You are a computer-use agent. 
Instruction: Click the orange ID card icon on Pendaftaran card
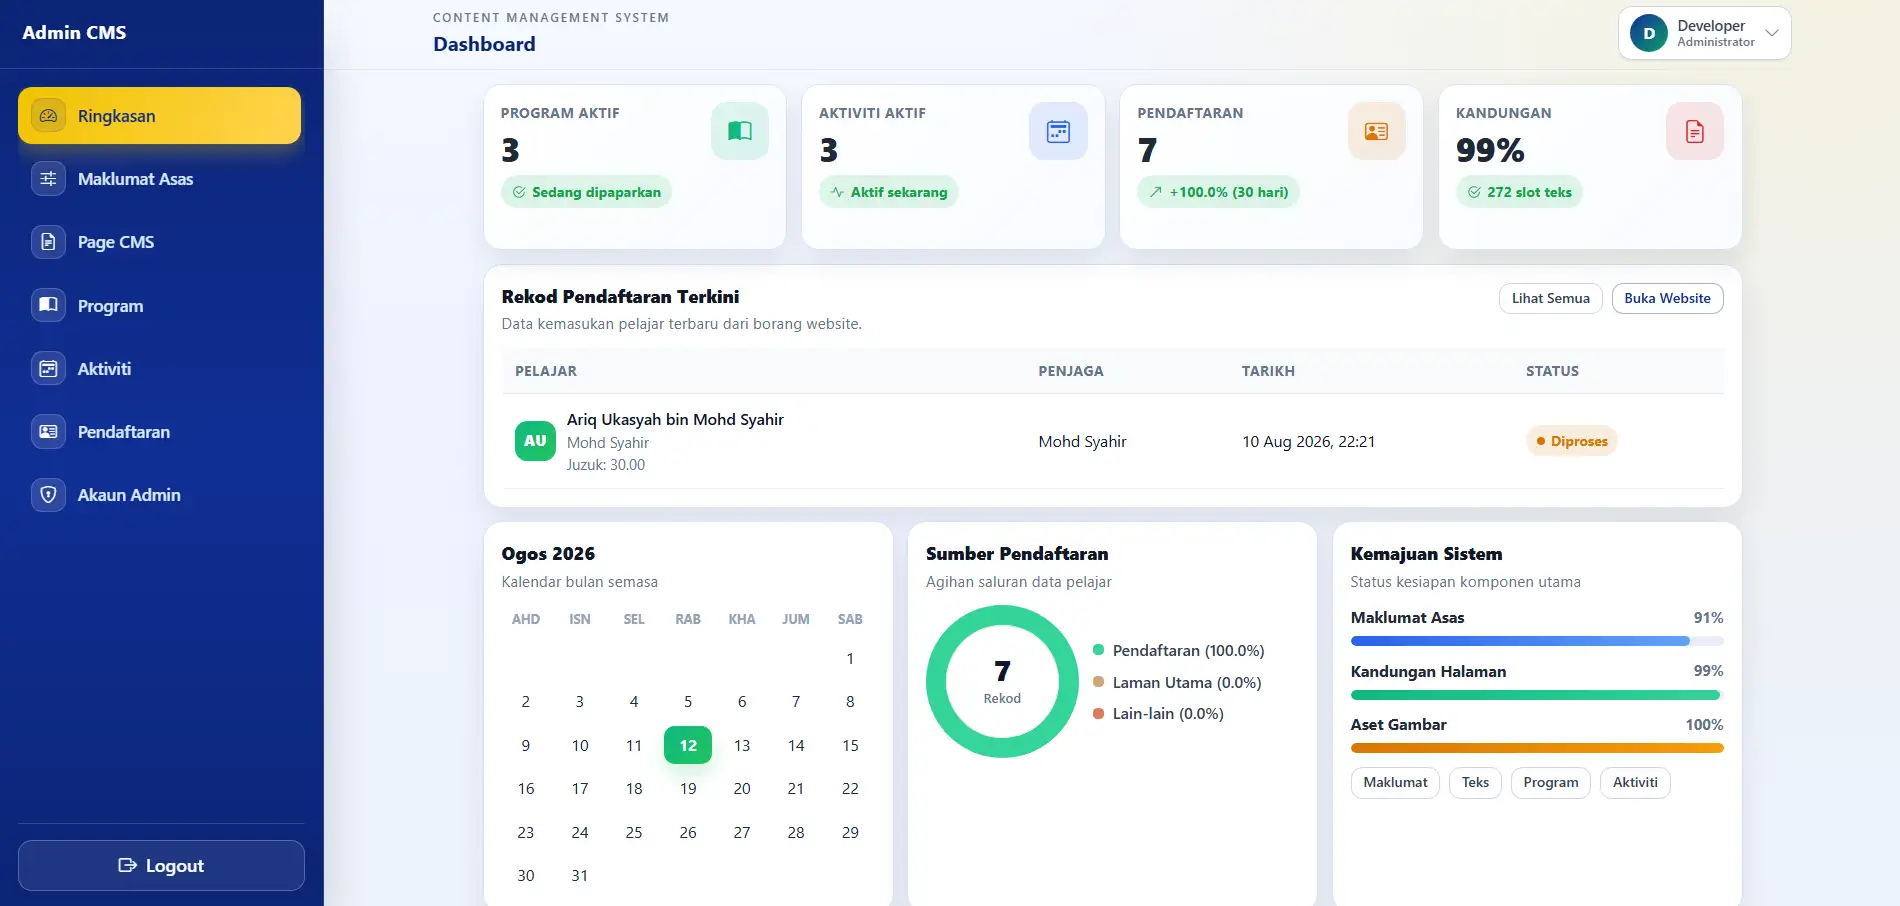point(1377,131)
